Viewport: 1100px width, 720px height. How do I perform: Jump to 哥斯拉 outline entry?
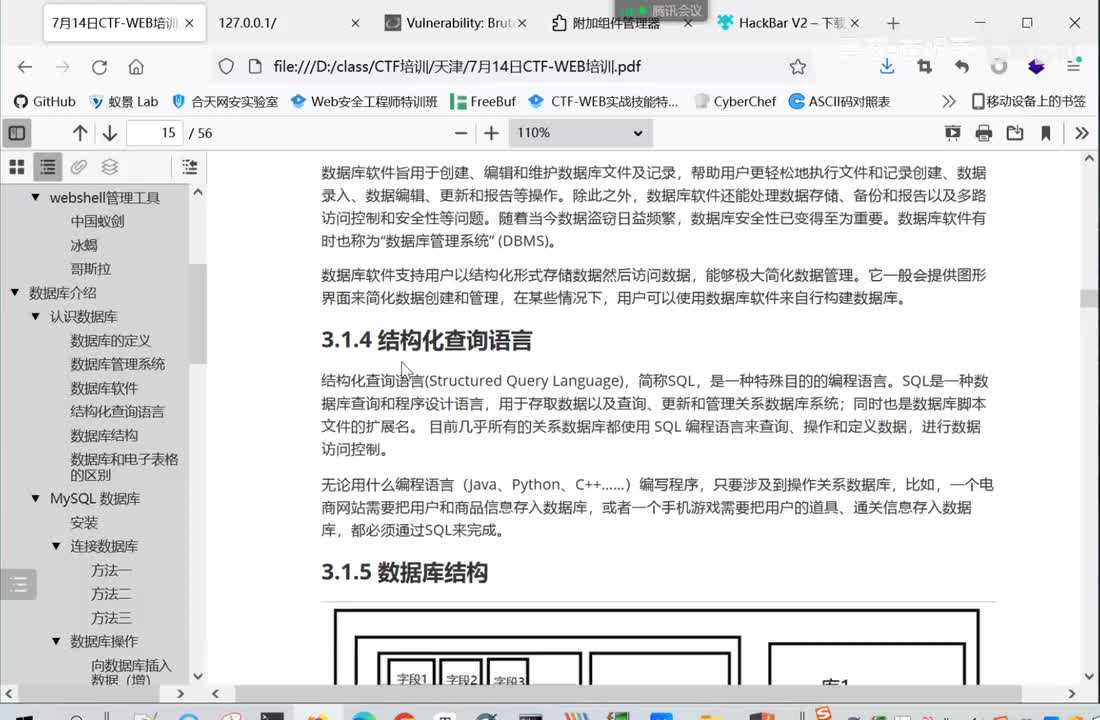[90, 269]
